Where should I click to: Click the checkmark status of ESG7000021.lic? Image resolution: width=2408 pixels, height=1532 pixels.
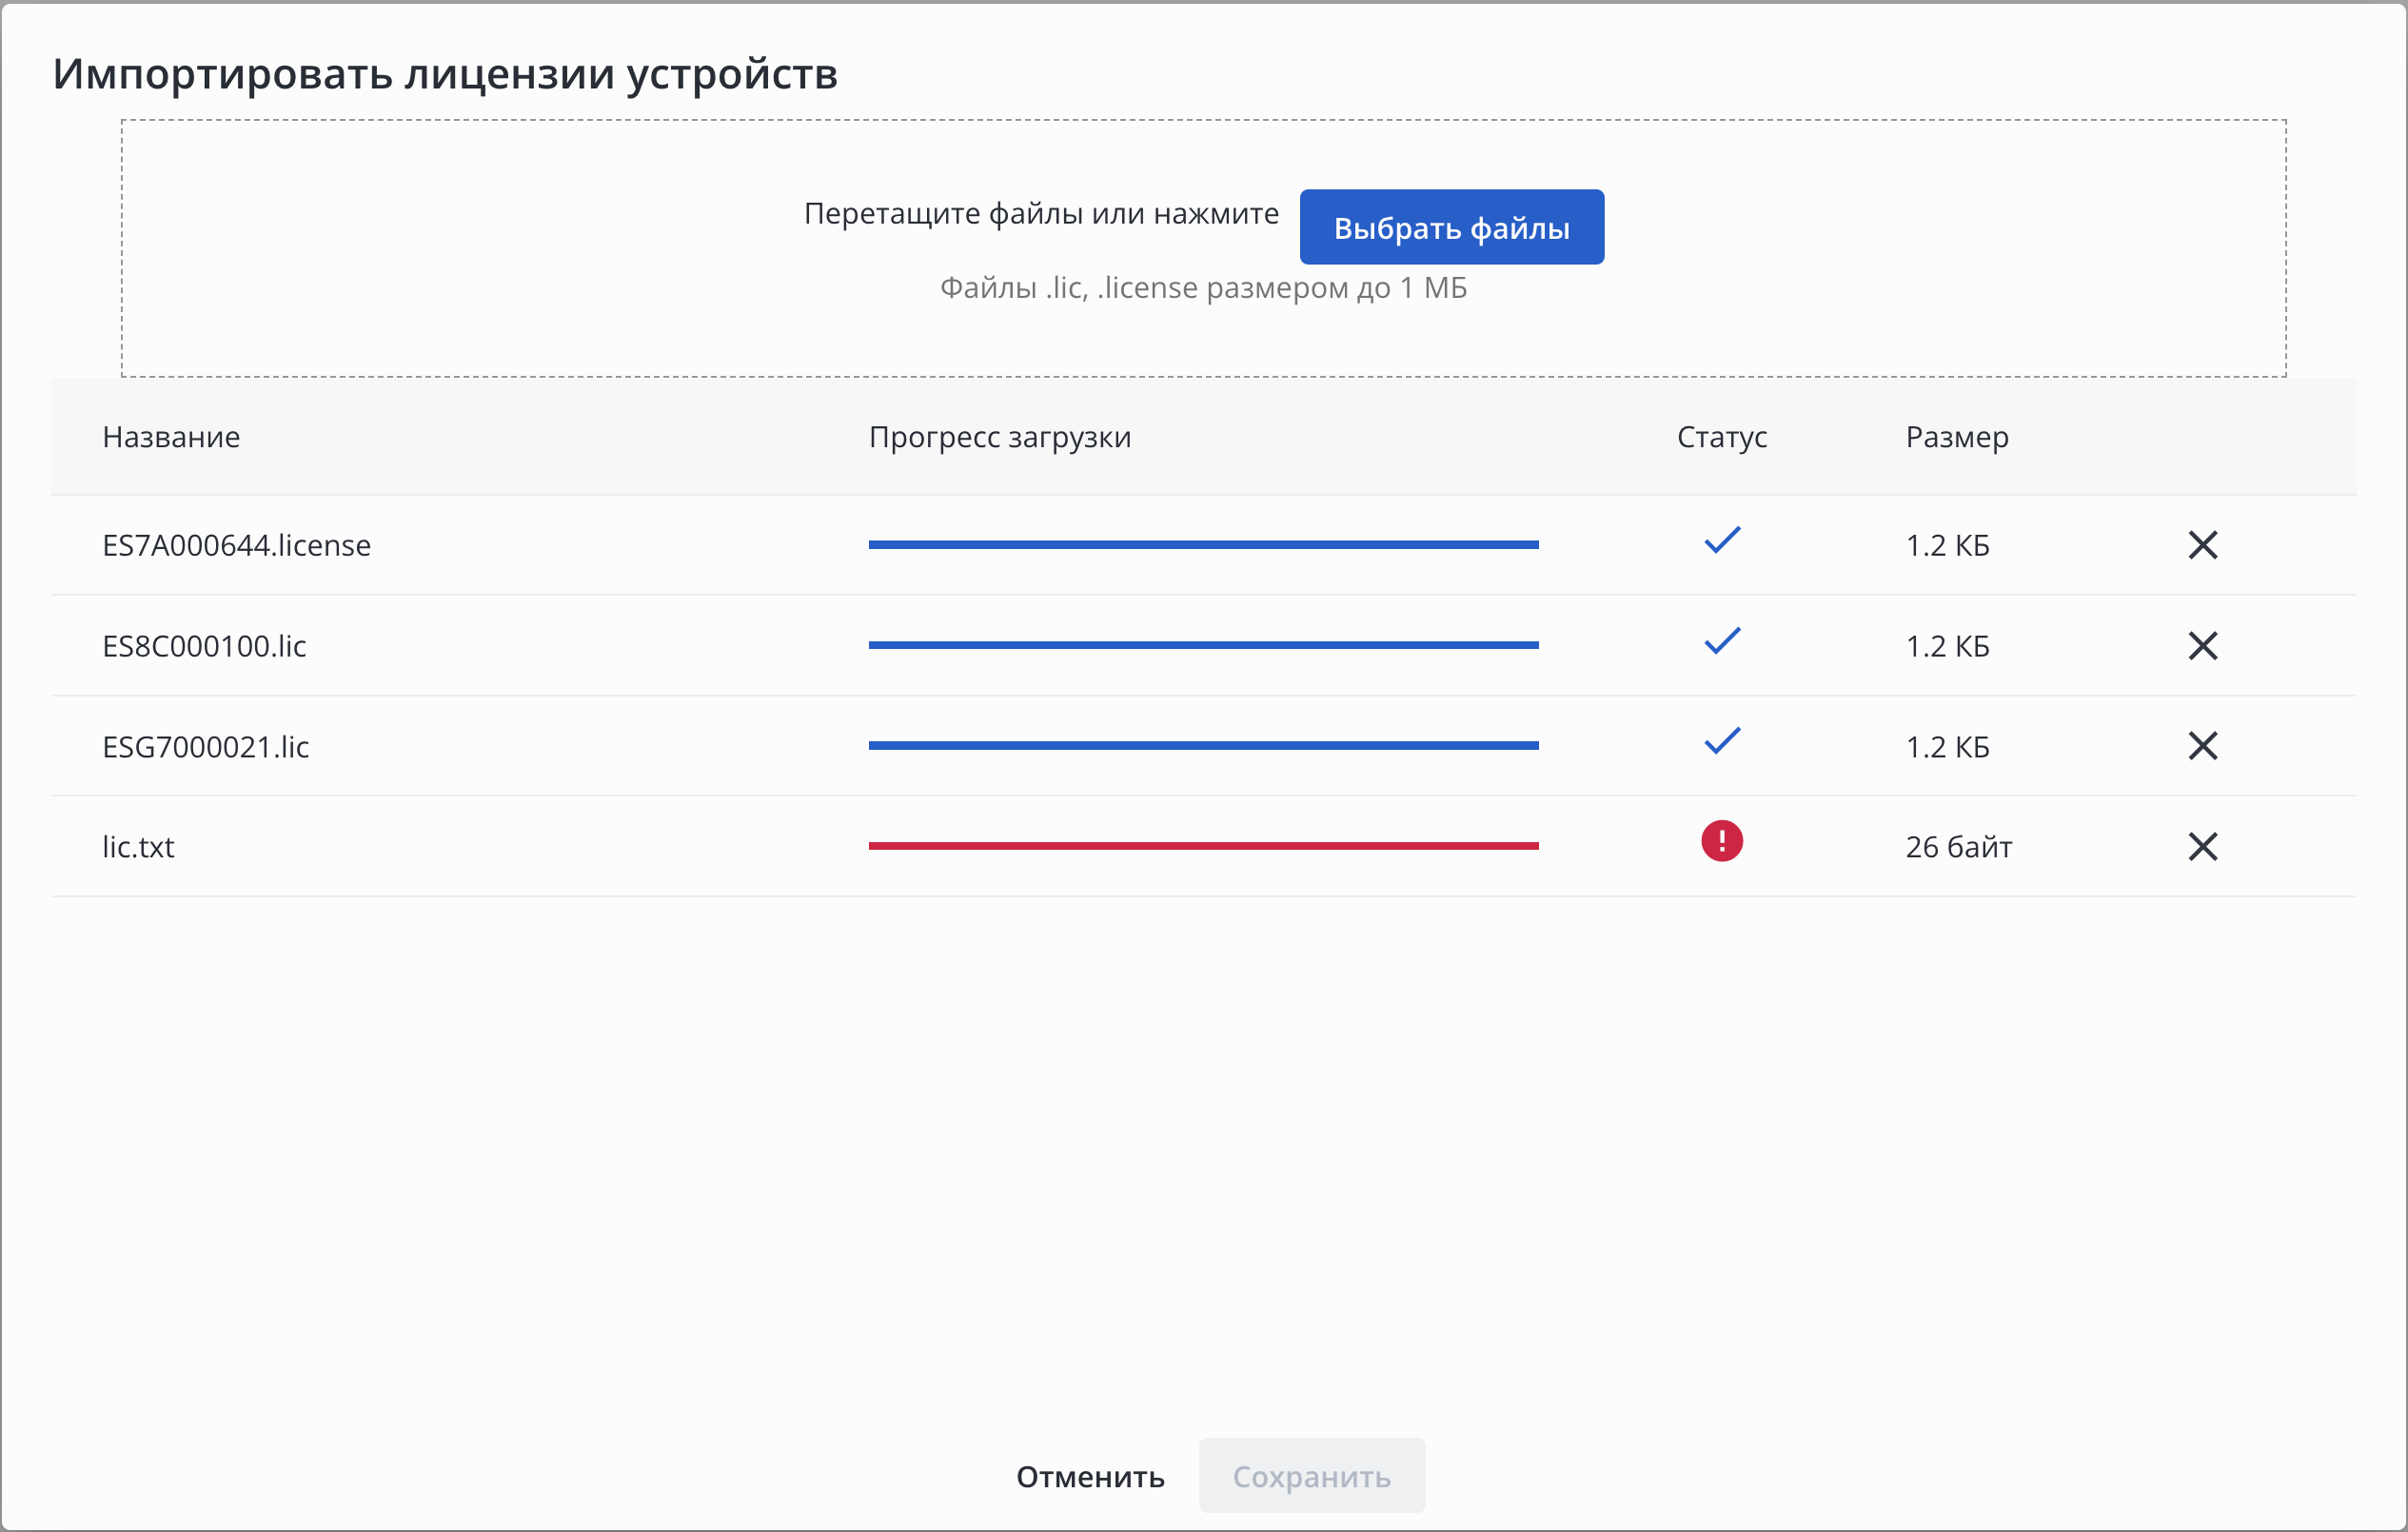[1721, 741]
